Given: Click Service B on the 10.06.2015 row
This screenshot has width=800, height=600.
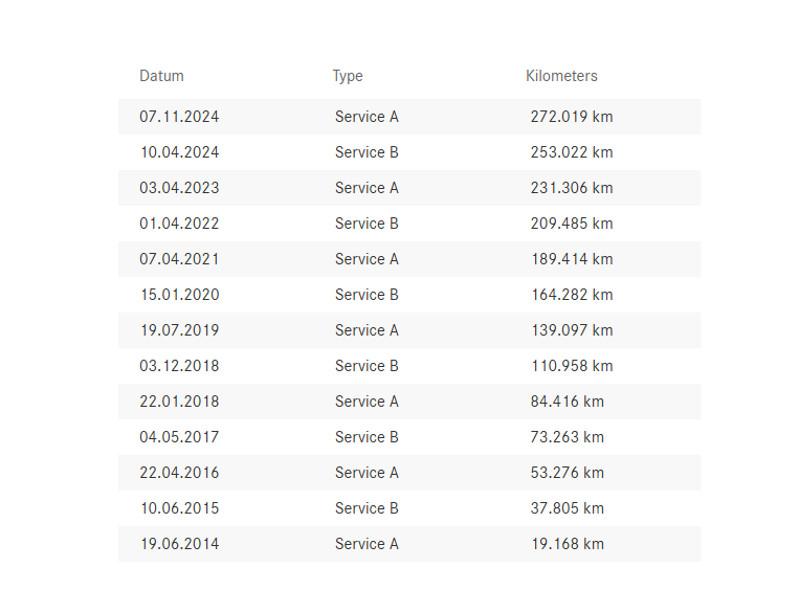Looking at the screenshot, I should click(x=366, y=509).
